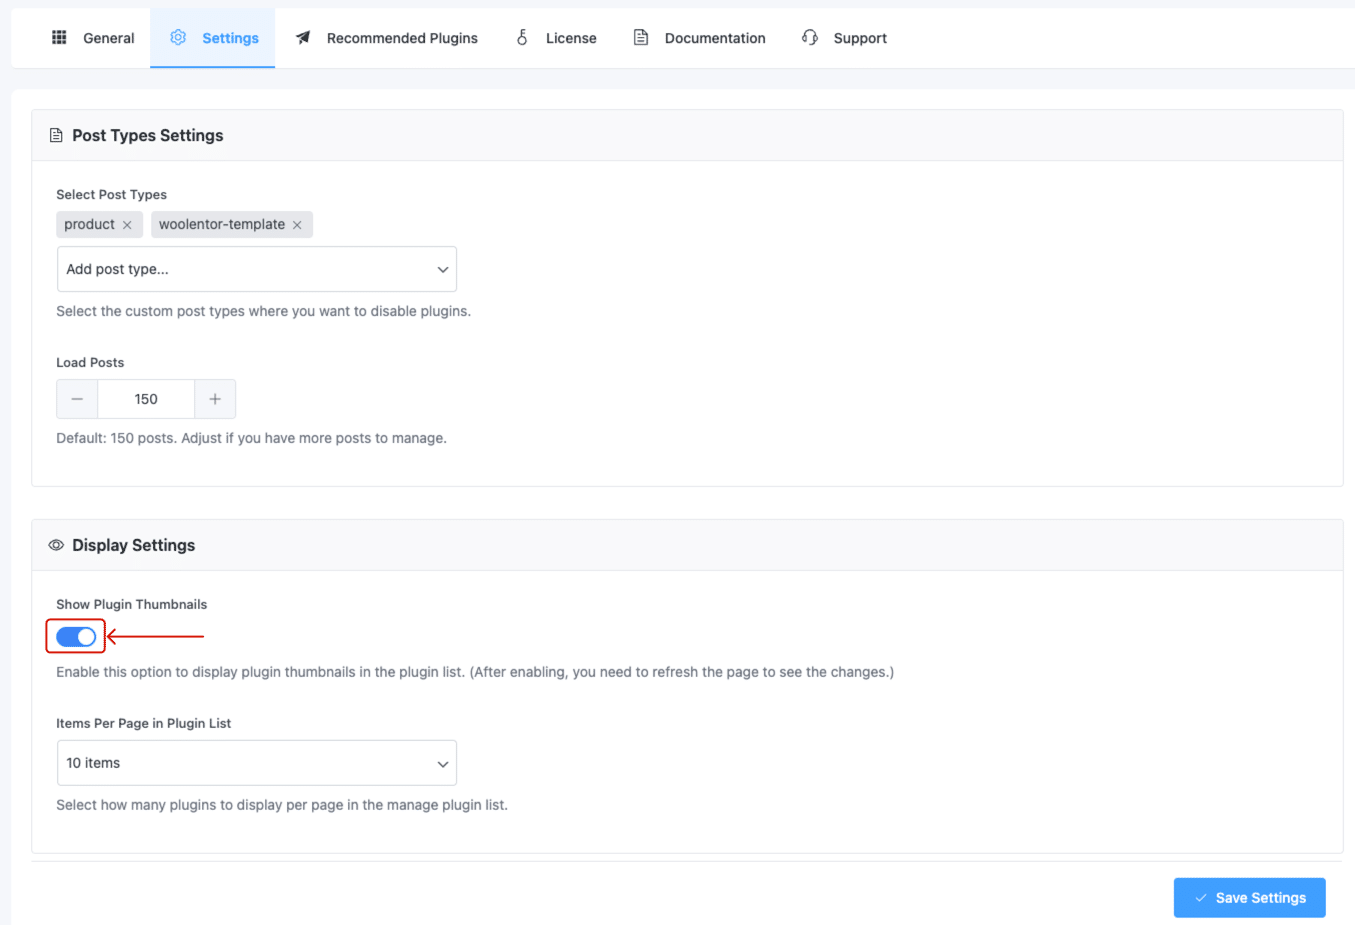Remove the woolentor-template post type chip

(x=297, y=224)
